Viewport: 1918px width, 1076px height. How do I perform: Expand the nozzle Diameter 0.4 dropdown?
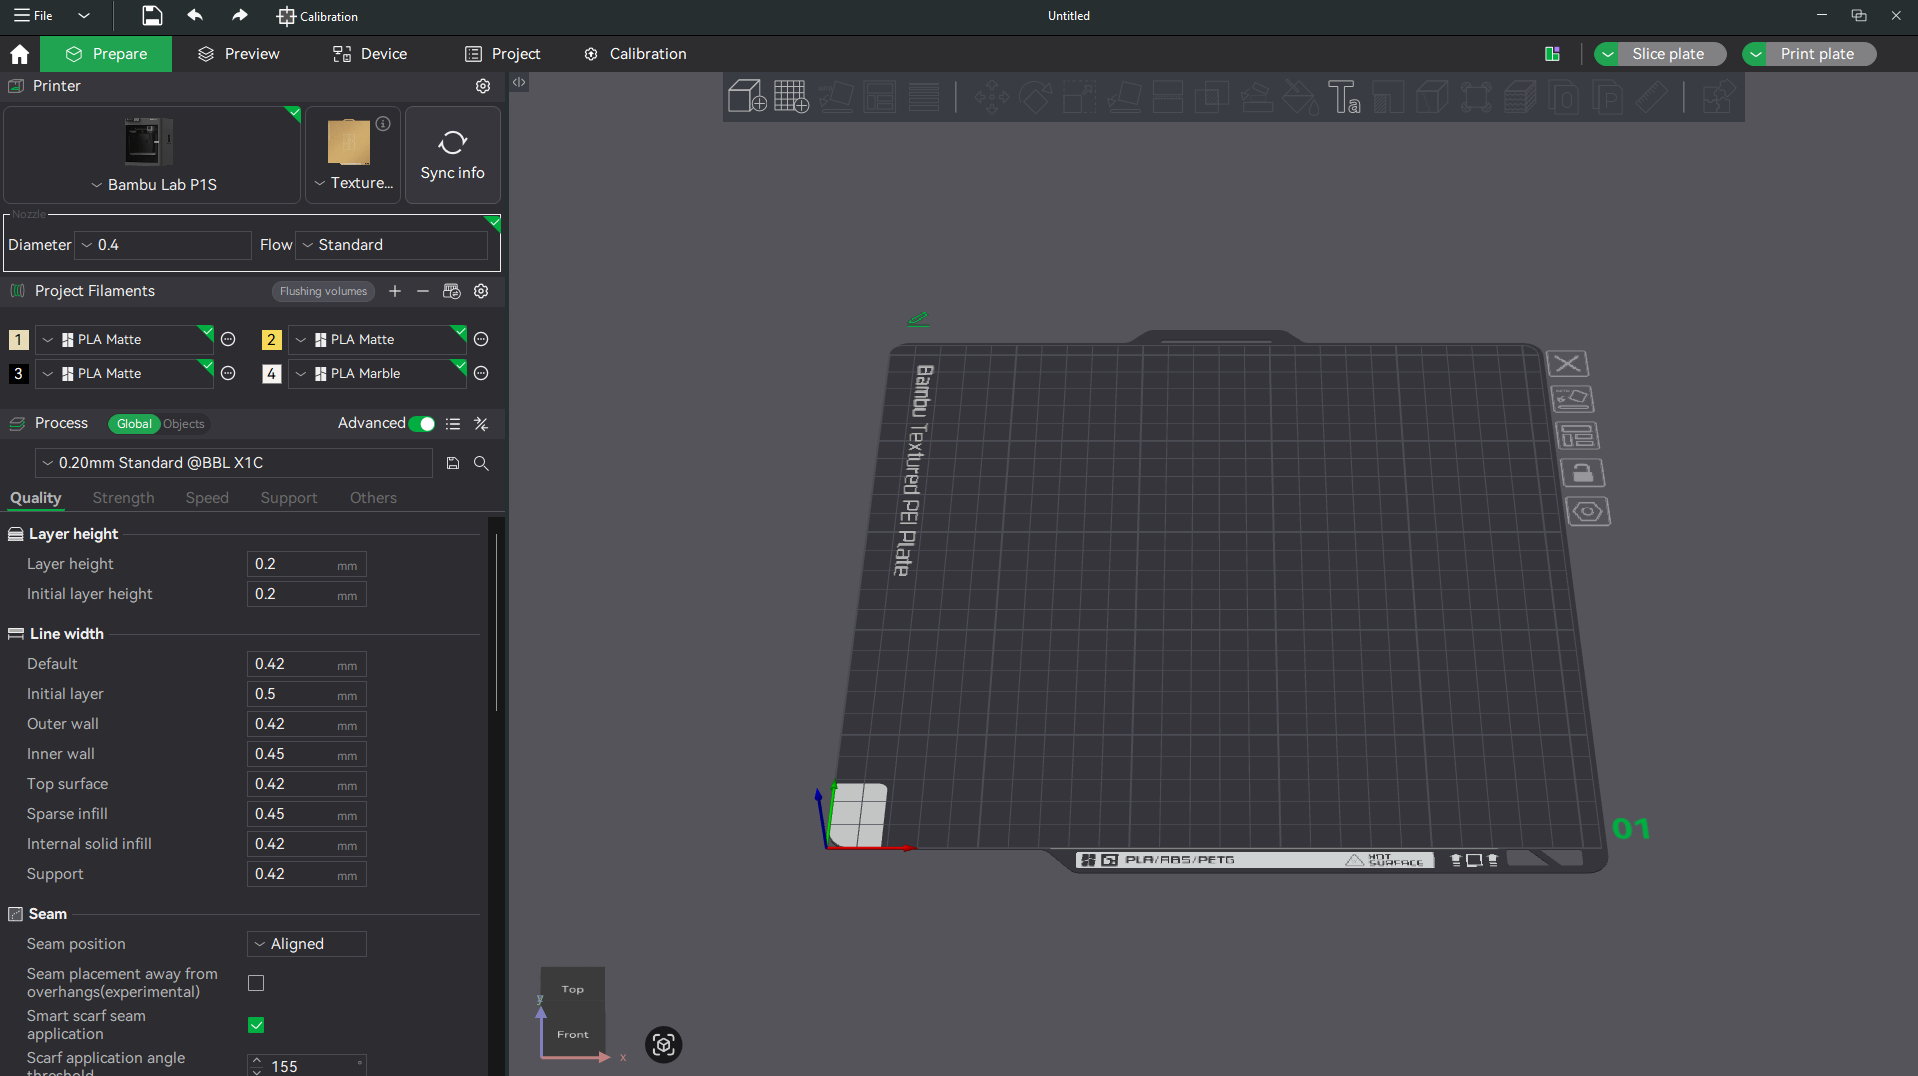coord(163,245)
